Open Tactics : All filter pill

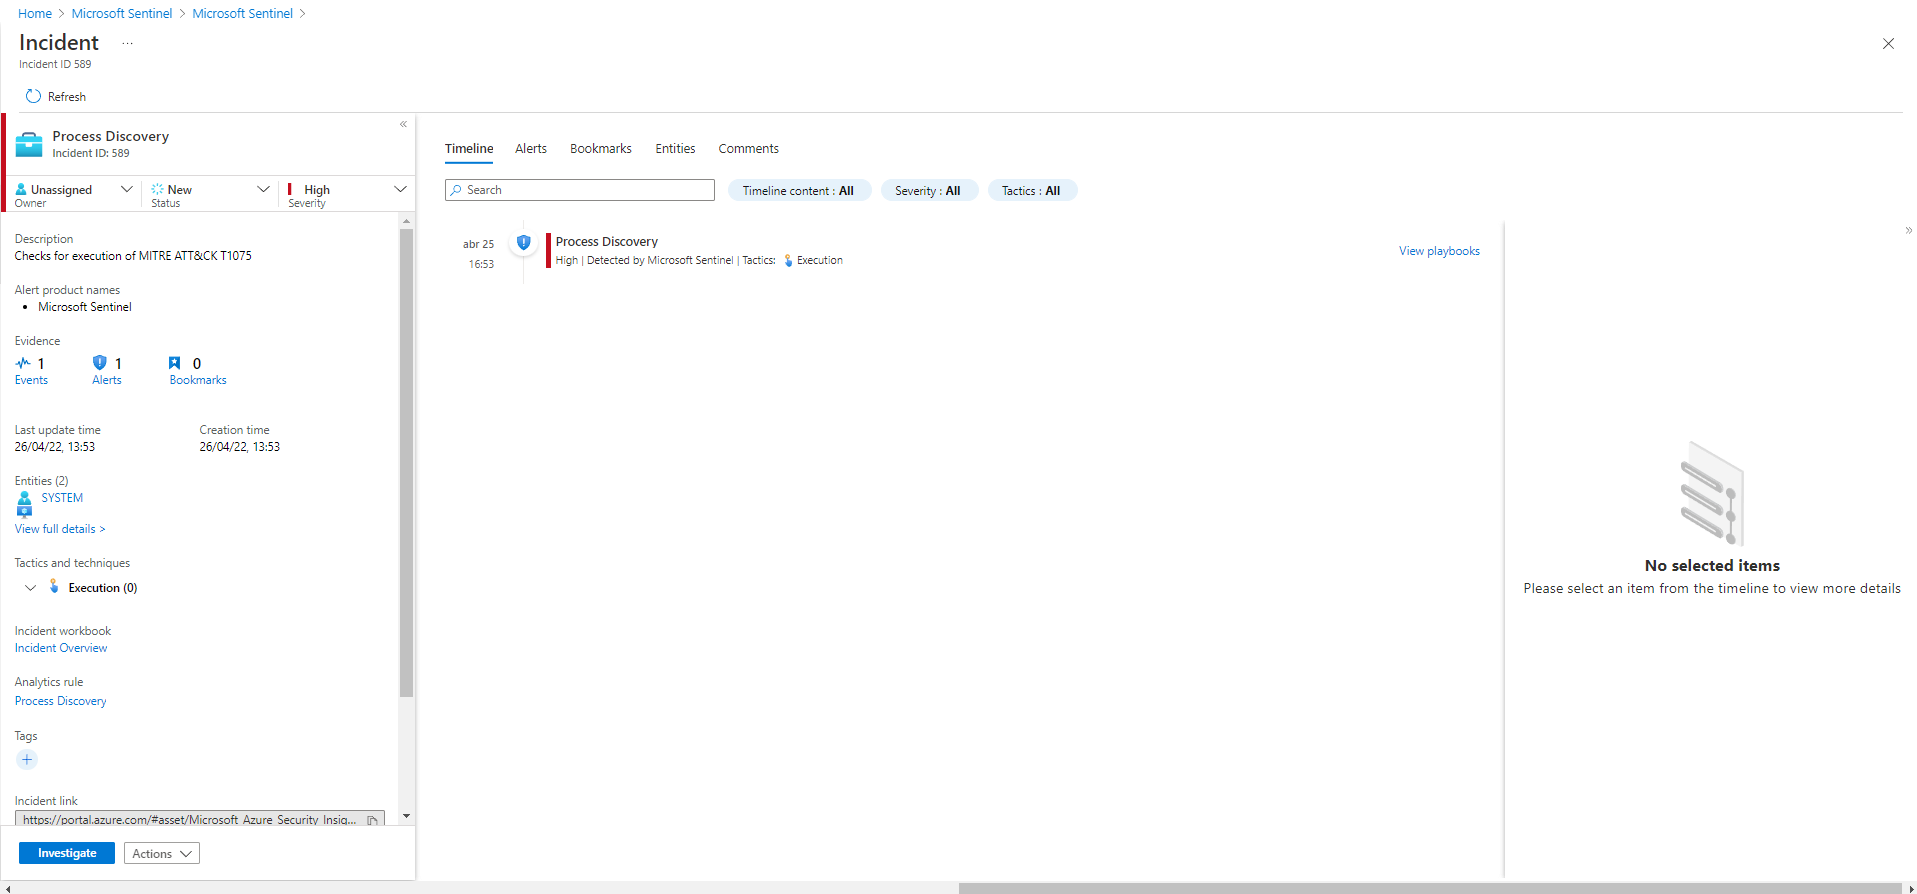[x=1032, y=191]
